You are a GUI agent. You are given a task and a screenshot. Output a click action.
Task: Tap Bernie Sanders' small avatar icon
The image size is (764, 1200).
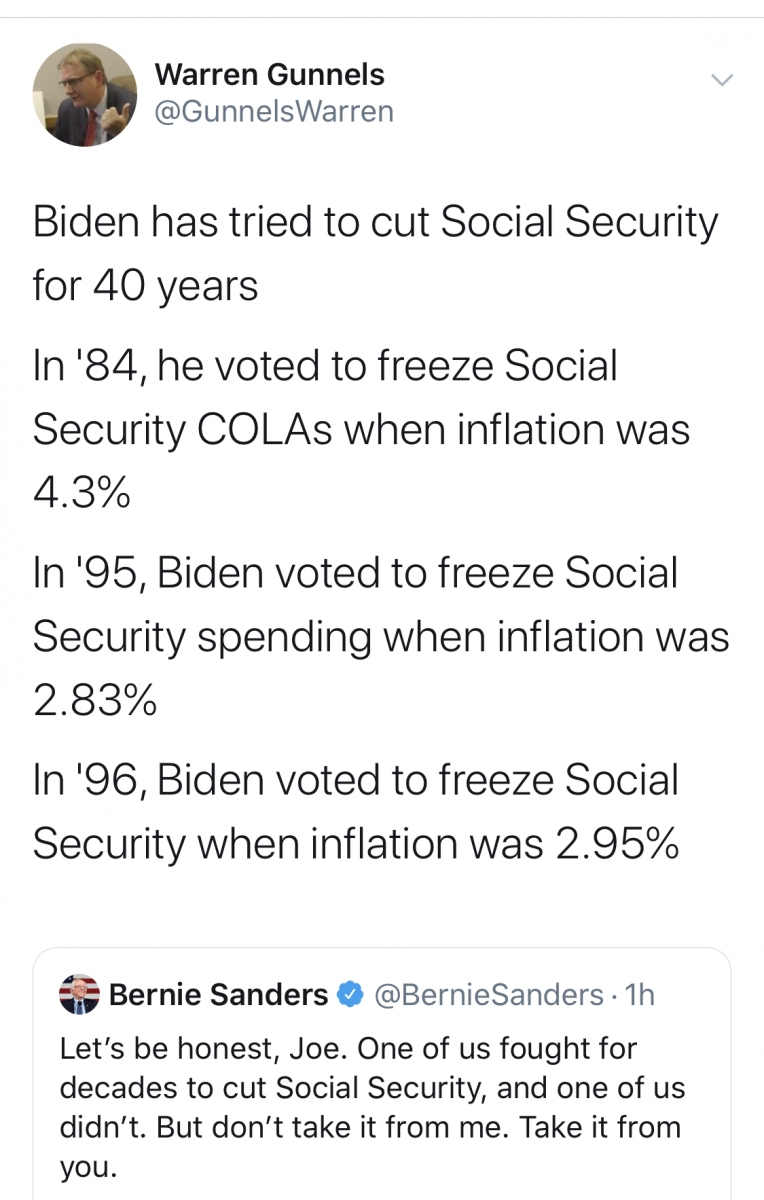80,994
